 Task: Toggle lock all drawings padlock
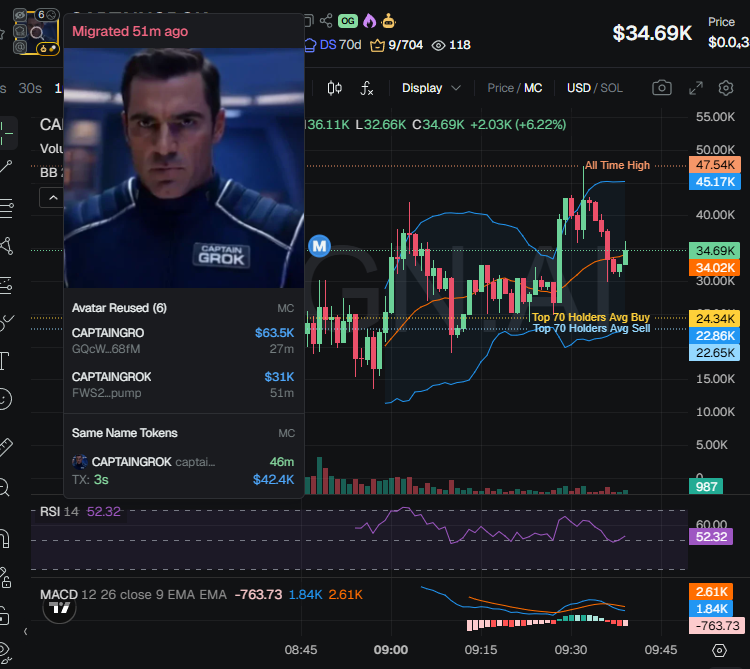pos(4,616)
